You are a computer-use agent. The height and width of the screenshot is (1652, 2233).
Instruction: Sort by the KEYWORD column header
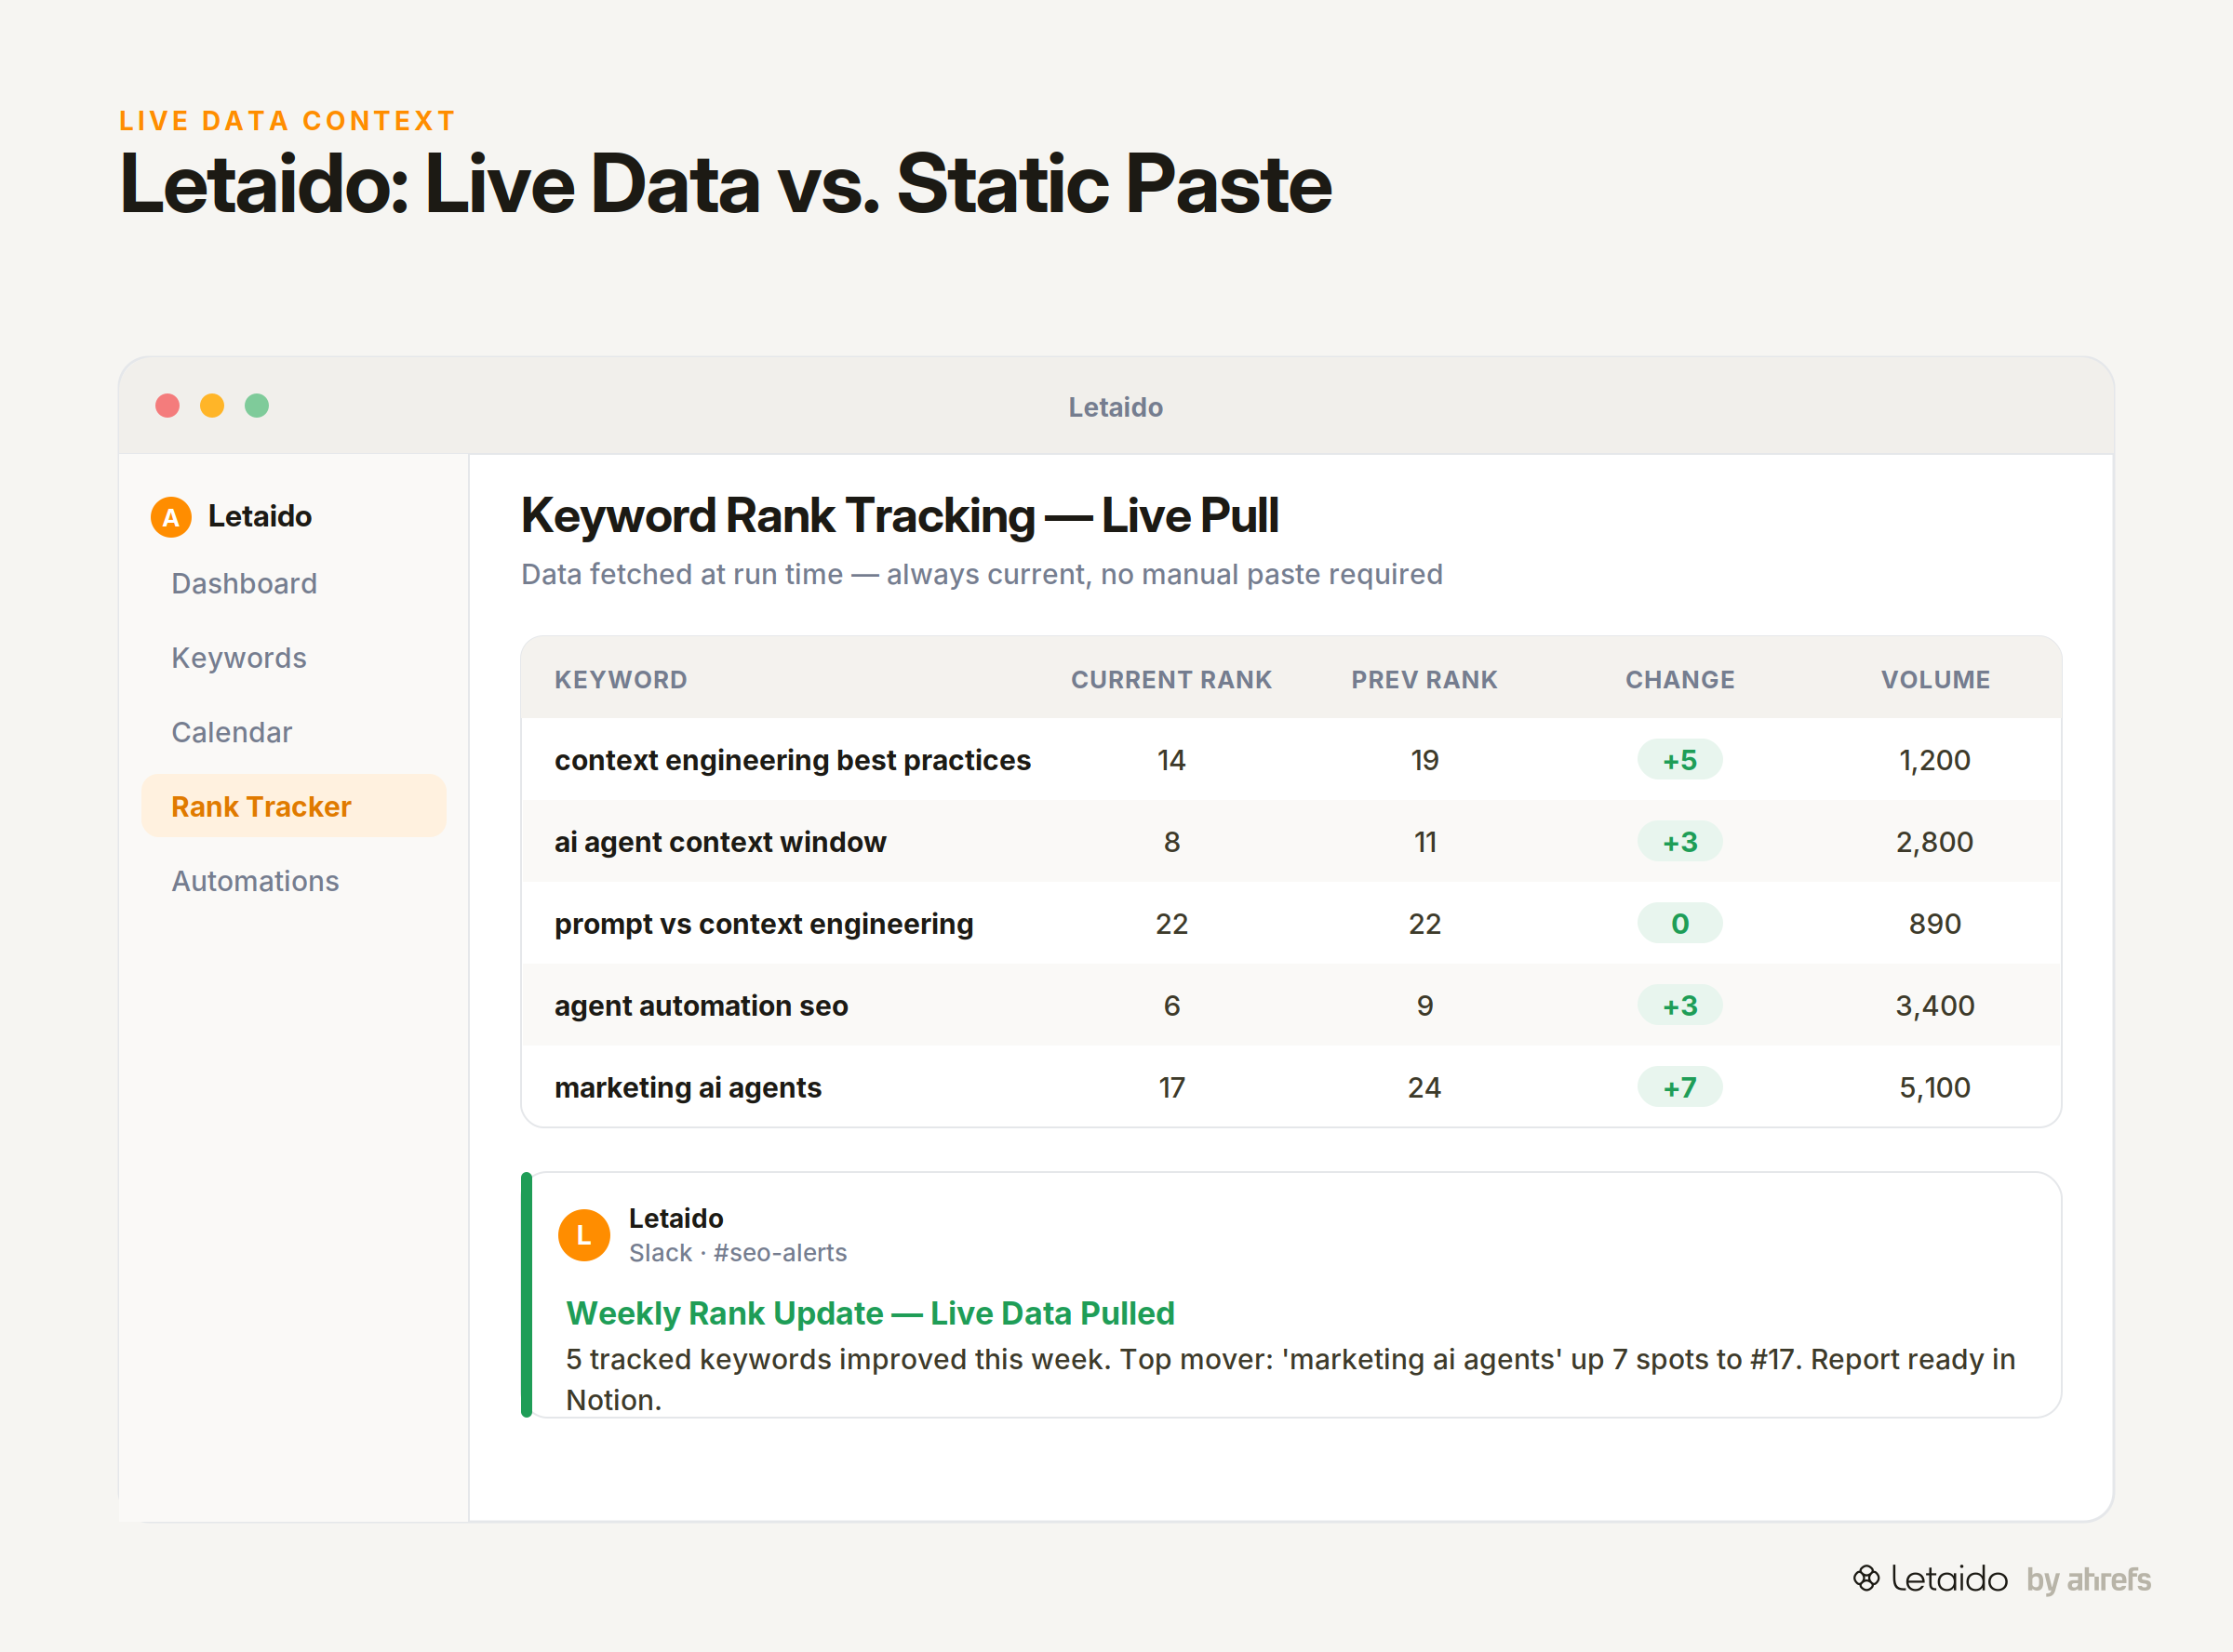[621, 679]
